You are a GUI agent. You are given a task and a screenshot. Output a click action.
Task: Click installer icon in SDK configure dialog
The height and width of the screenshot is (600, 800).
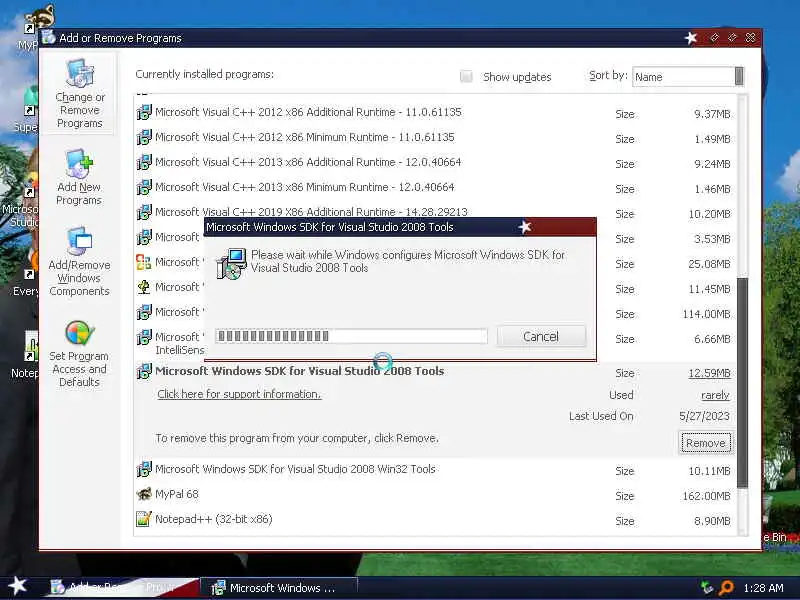(x=231, y=264)
